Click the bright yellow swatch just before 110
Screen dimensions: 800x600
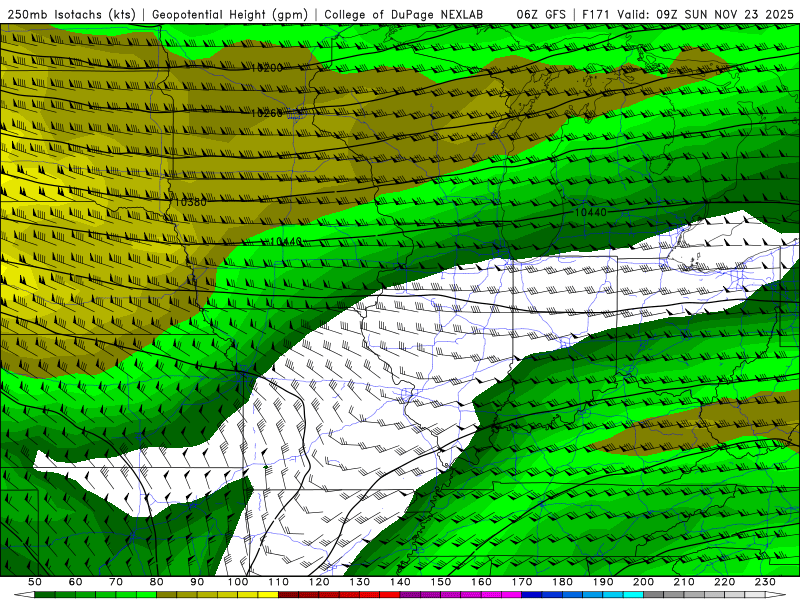point(268,594)
